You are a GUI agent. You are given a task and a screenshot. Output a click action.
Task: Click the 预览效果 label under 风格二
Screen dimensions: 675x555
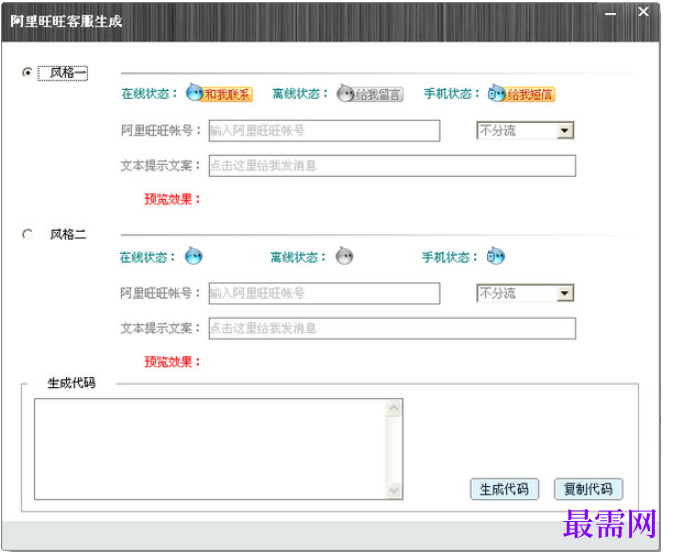[x=172, y=362]
